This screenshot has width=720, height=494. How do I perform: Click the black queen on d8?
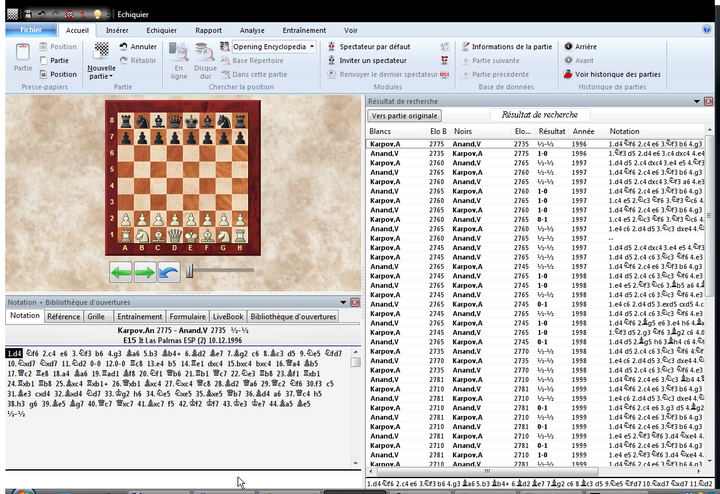(x=175, y=121)
